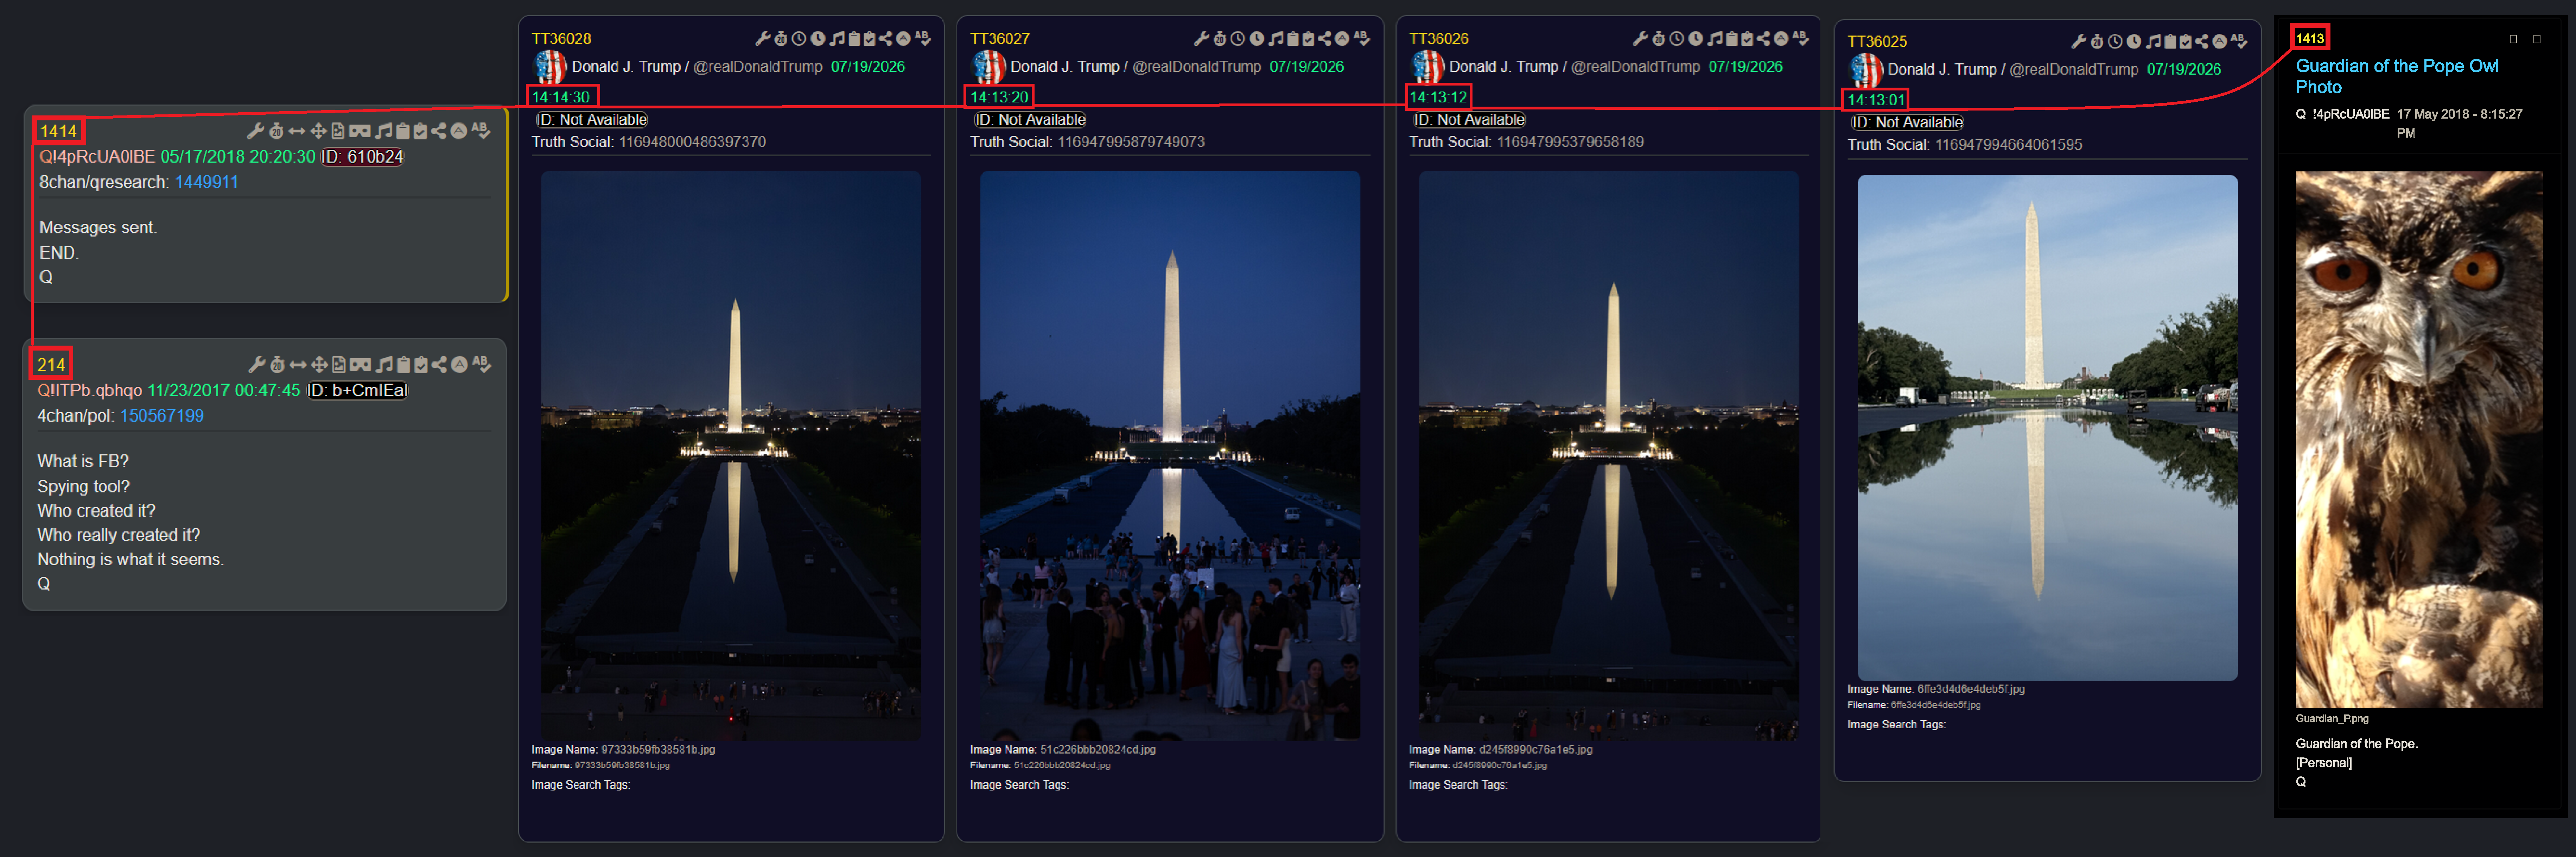Click the wrench icon on post 214
Image resolution: width=2576 pixels, height=857 pixels.
(x=257, y=365)
